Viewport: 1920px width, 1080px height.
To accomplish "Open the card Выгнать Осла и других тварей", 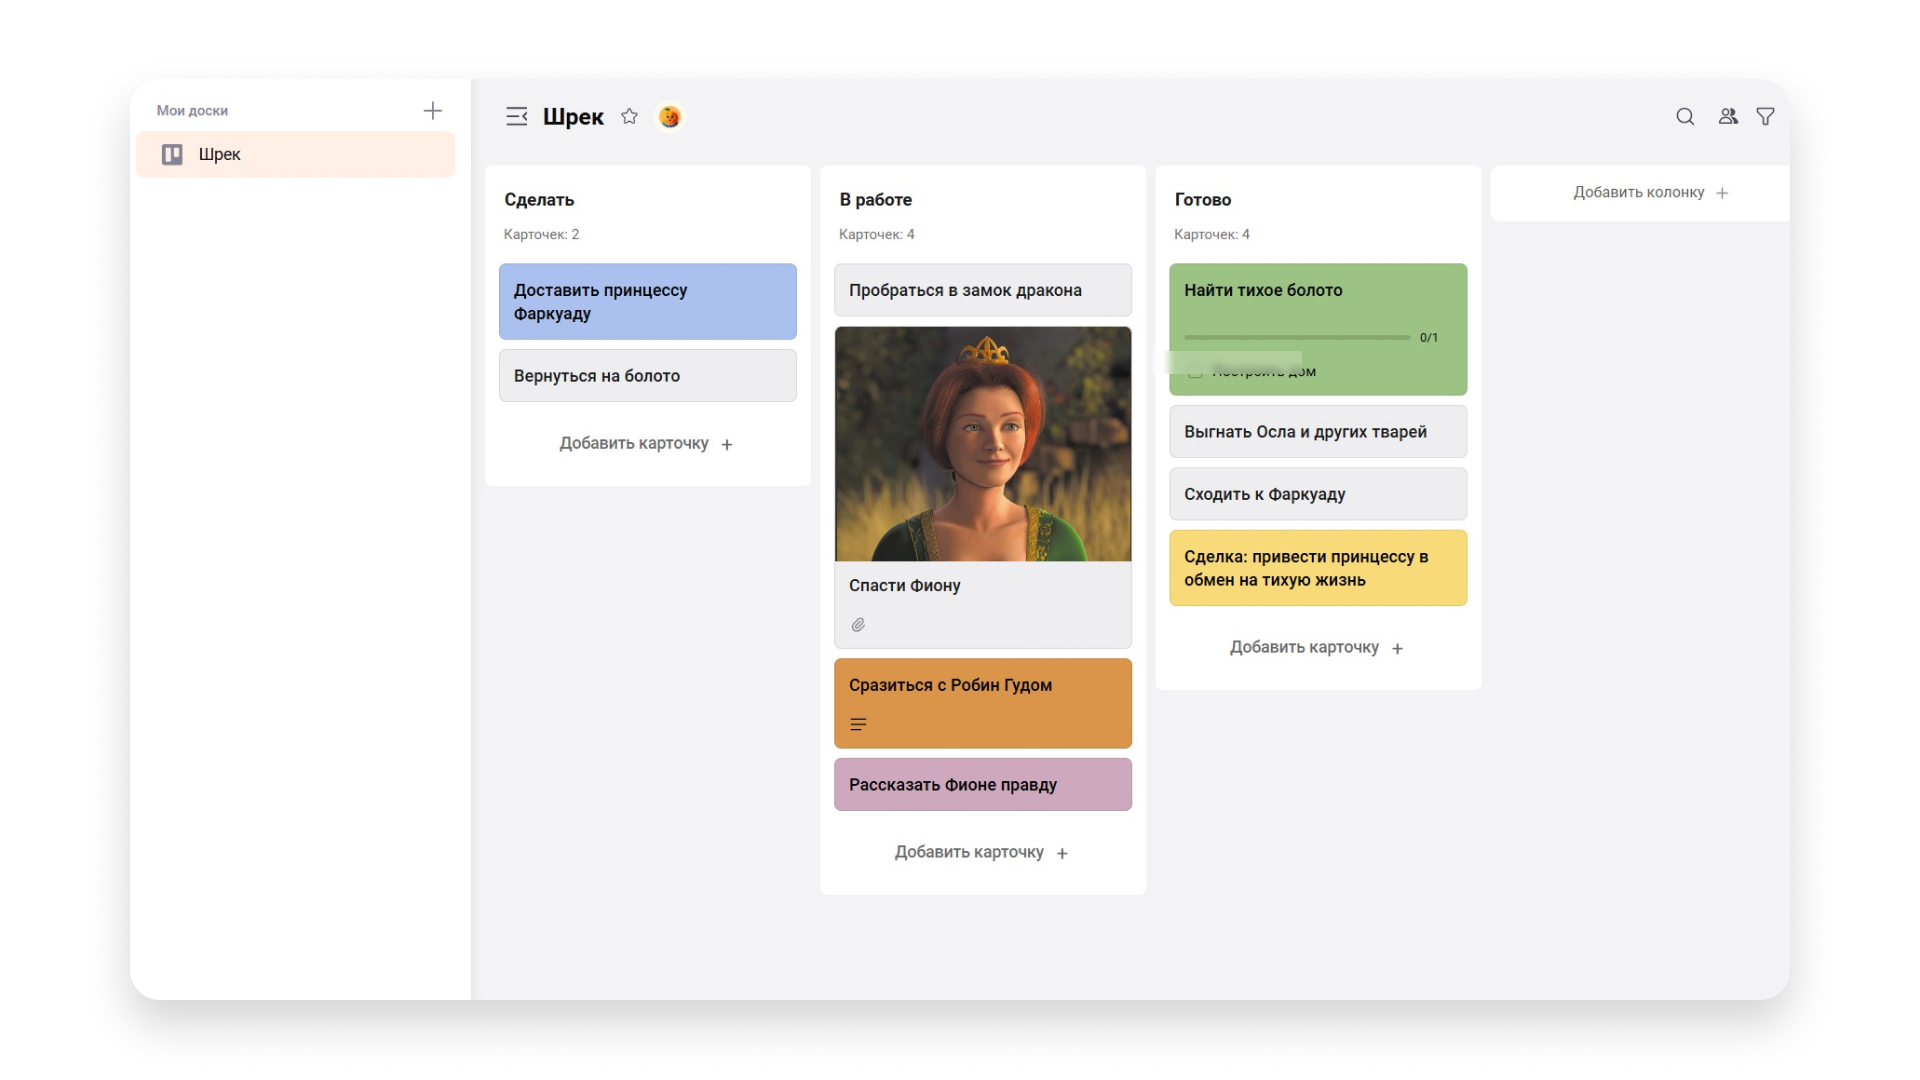I will tap(1318, 432).
